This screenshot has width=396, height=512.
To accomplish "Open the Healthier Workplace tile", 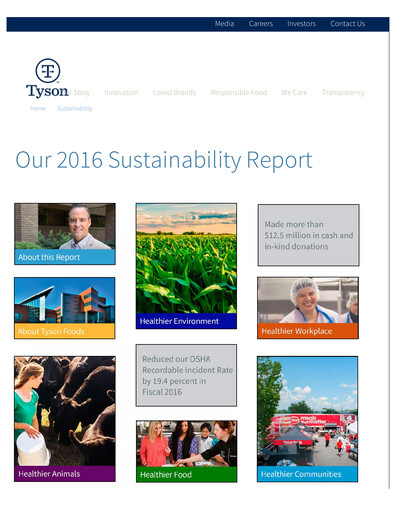I will point(308,308).
